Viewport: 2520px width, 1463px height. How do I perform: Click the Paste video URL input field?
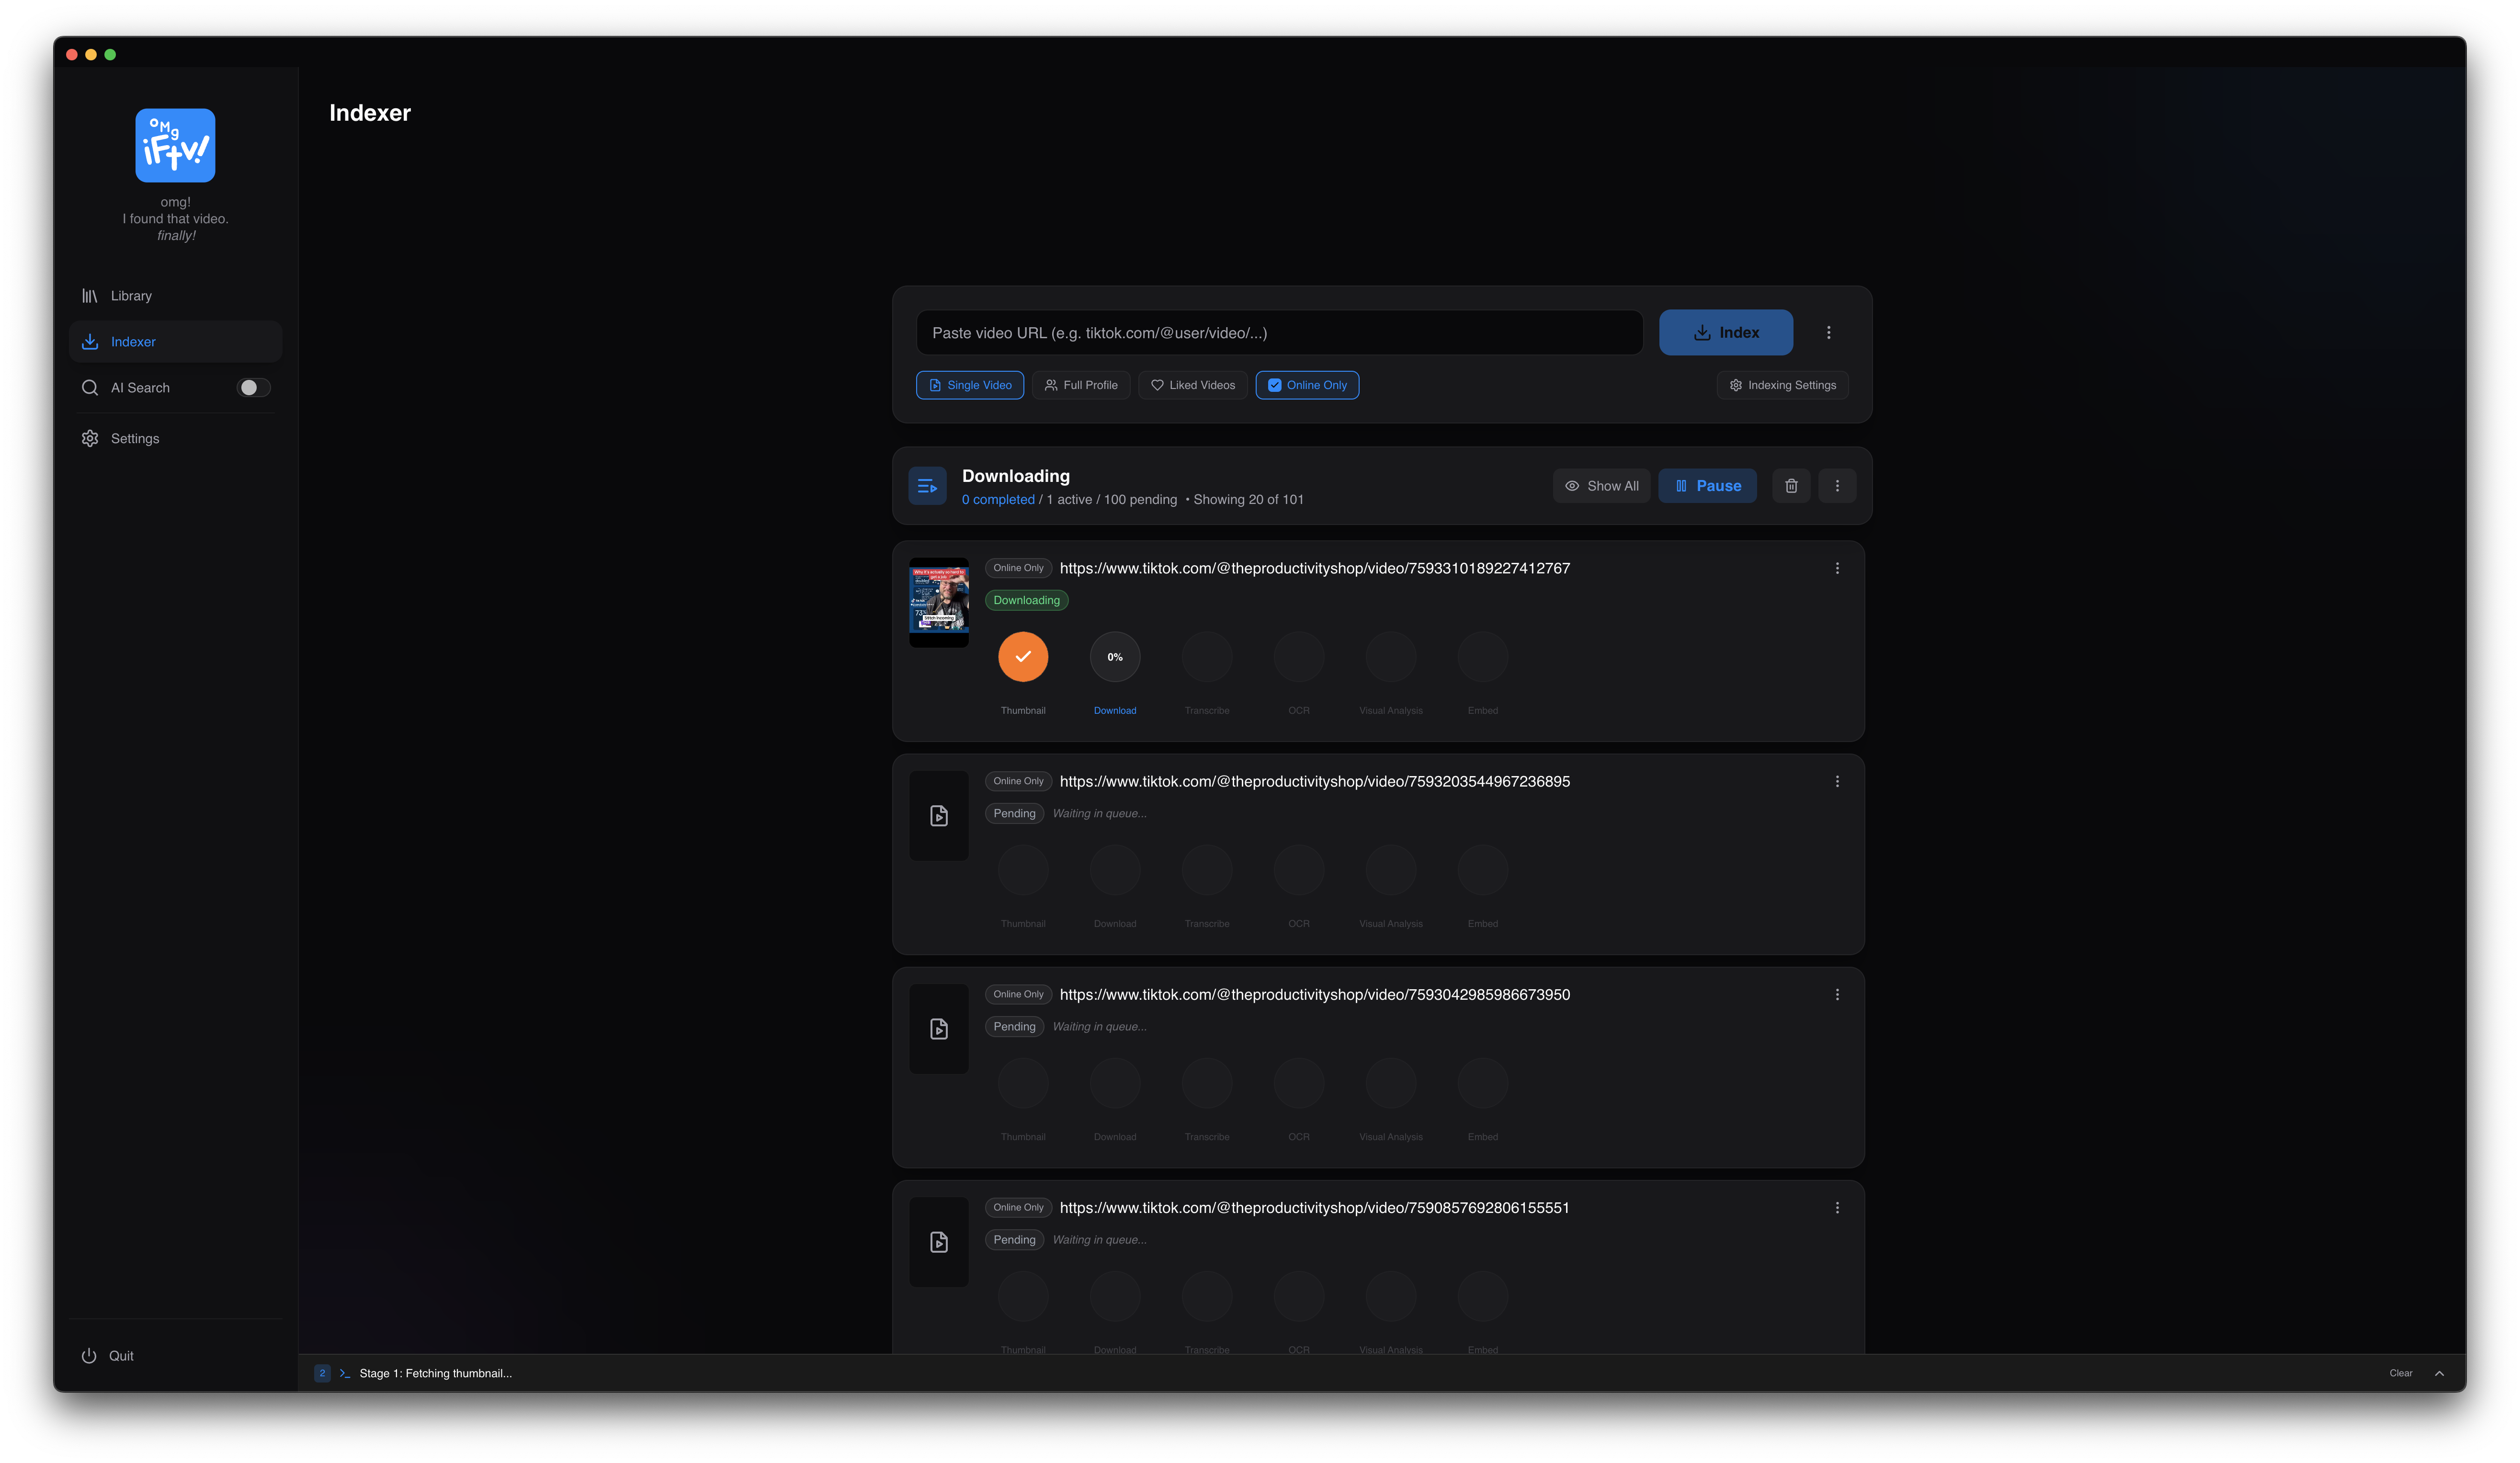pyautogui.click(x=1279, y=333)
